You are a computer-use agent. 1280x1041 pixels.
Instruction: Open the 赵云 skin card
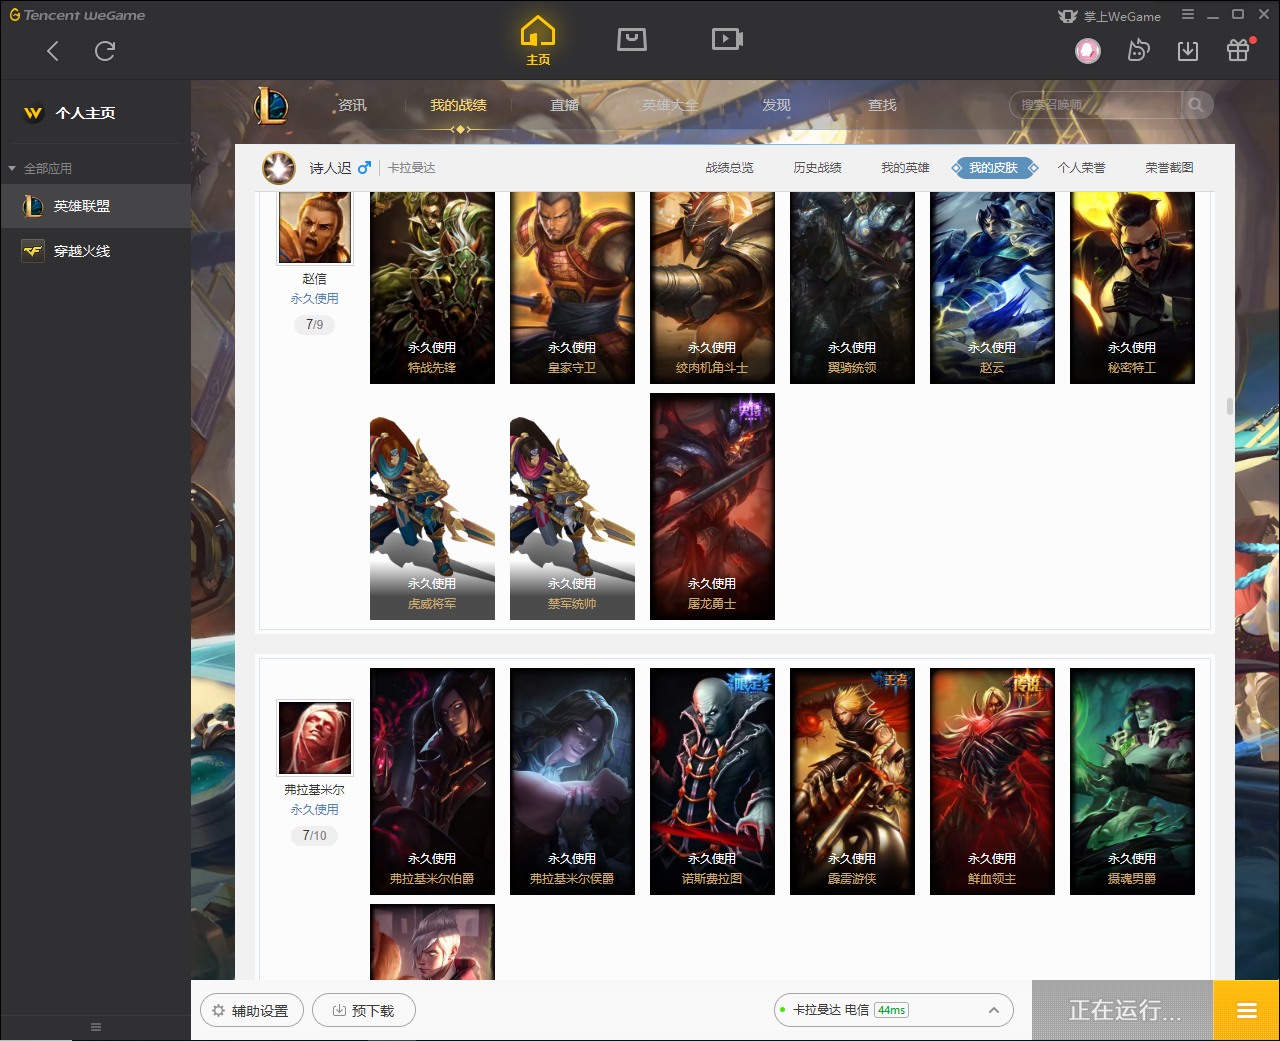[992, 288]
